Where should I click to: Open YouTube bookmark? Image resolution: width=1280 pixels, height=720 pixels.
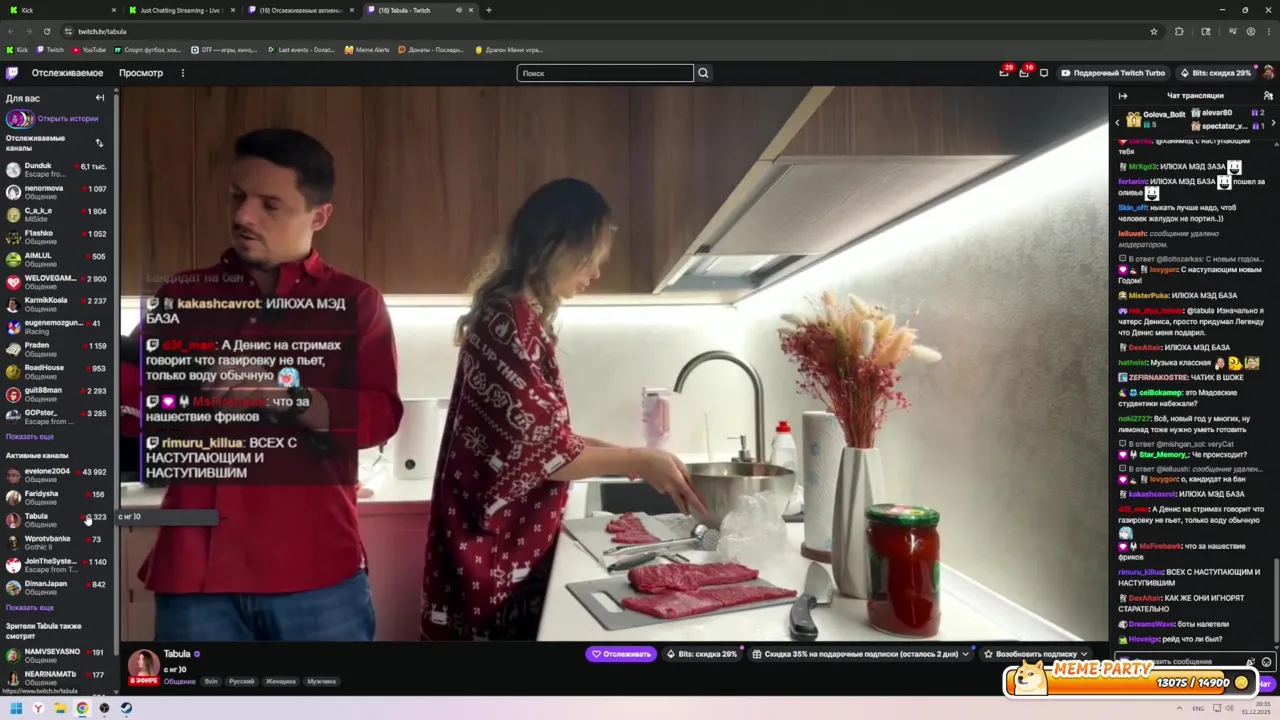point(89,49)
